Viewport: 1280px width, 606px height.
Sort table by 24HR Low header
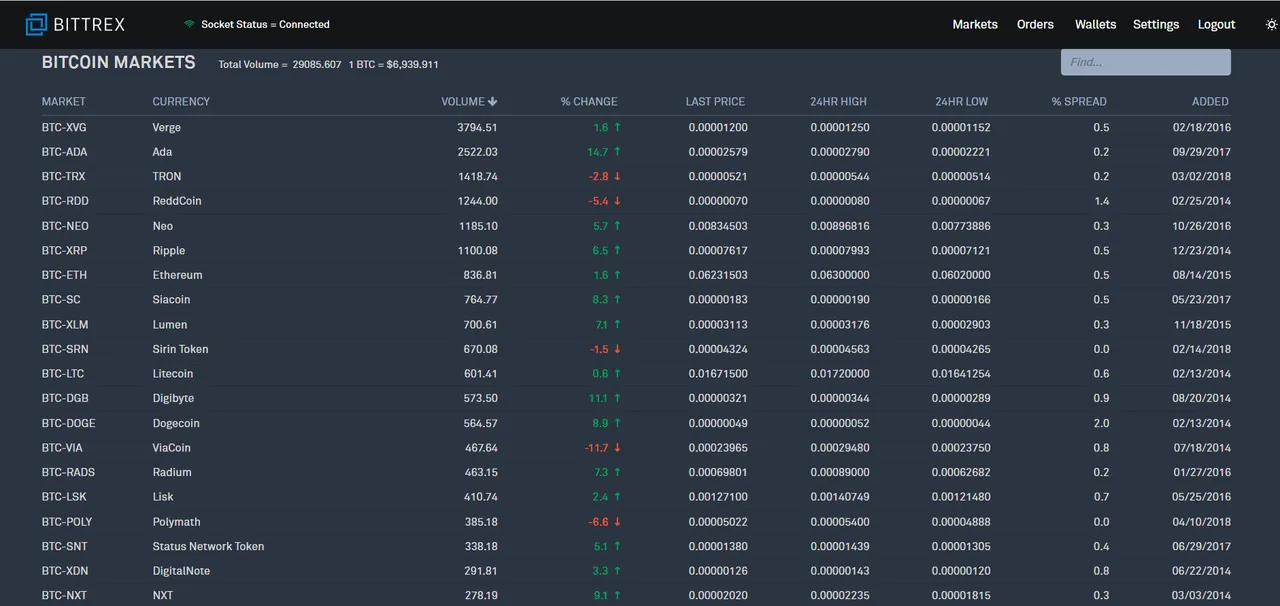tap(961, 101)
